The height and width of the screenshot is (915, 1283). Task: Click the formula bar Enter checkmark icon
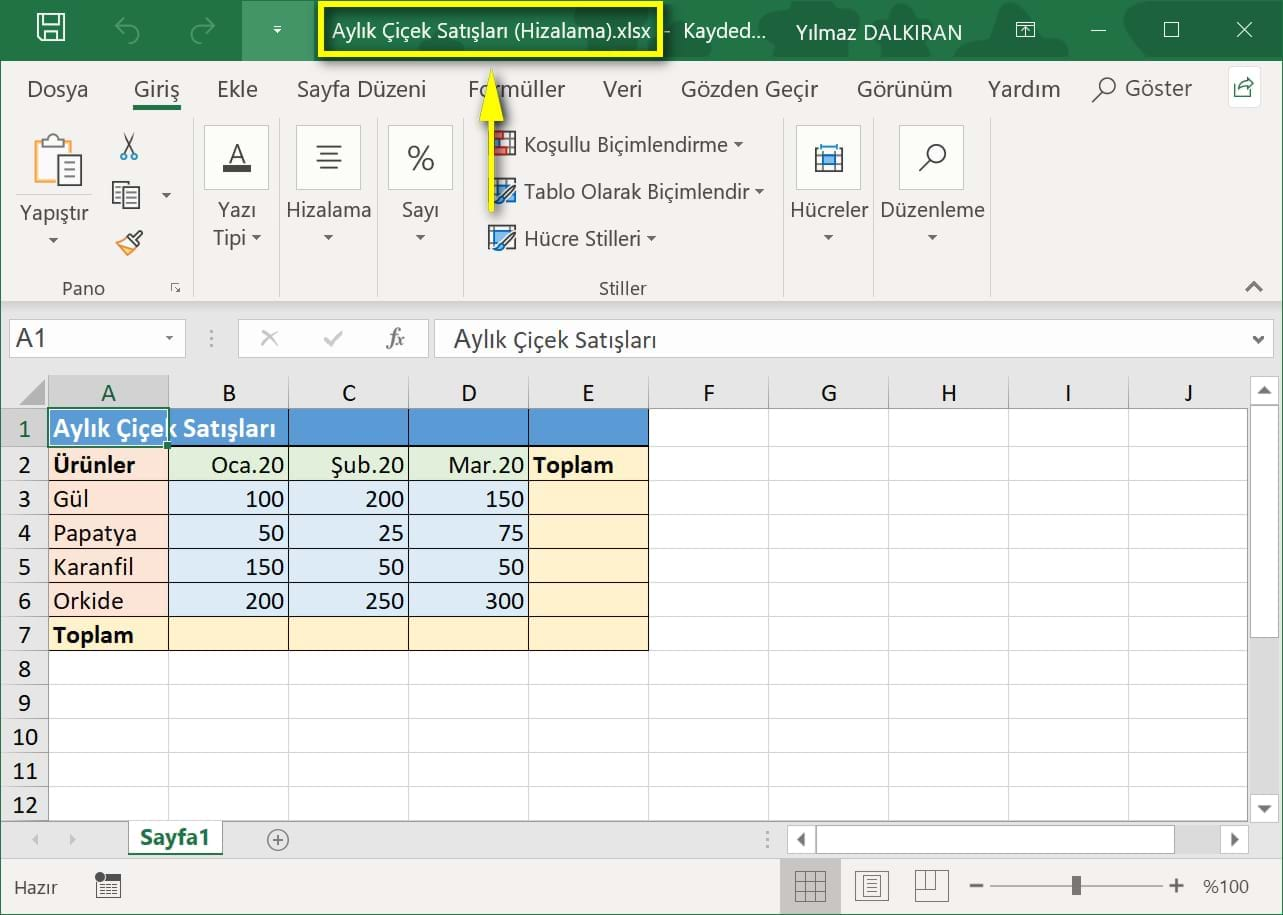tap(334, 339)
